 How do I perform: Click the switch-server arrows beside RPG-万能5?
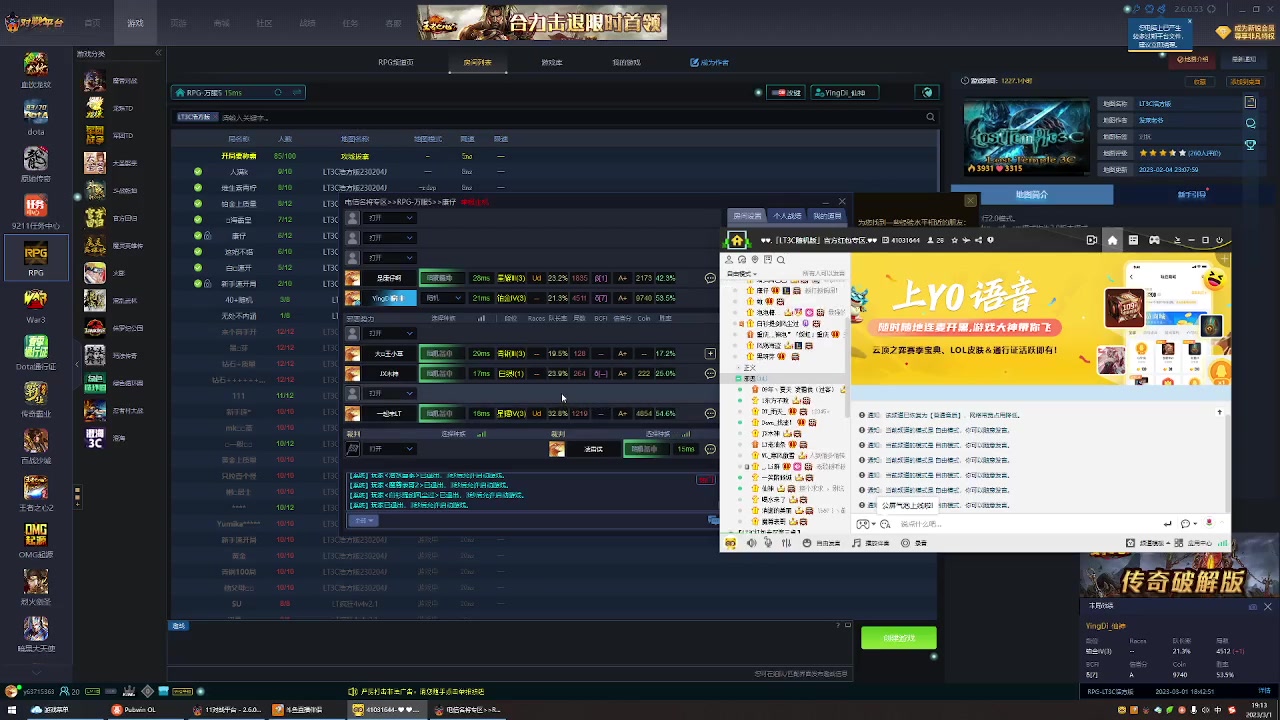tap(297, 93)
